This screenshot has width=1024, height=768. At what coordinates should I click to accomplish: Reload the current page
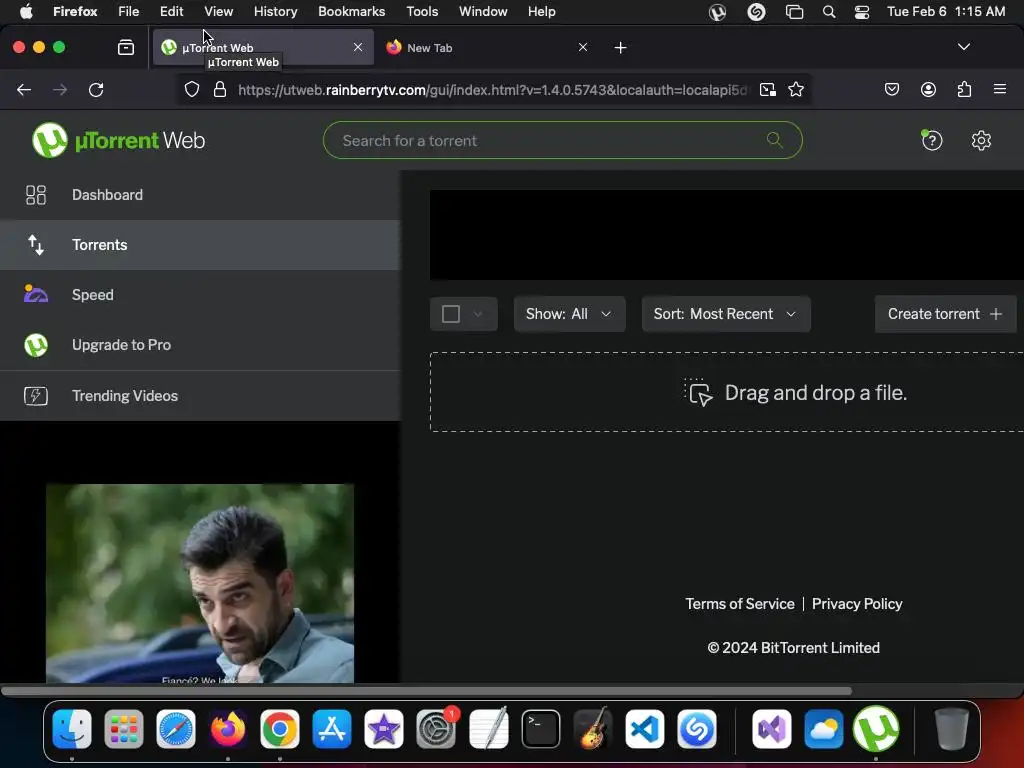point(96,89)
